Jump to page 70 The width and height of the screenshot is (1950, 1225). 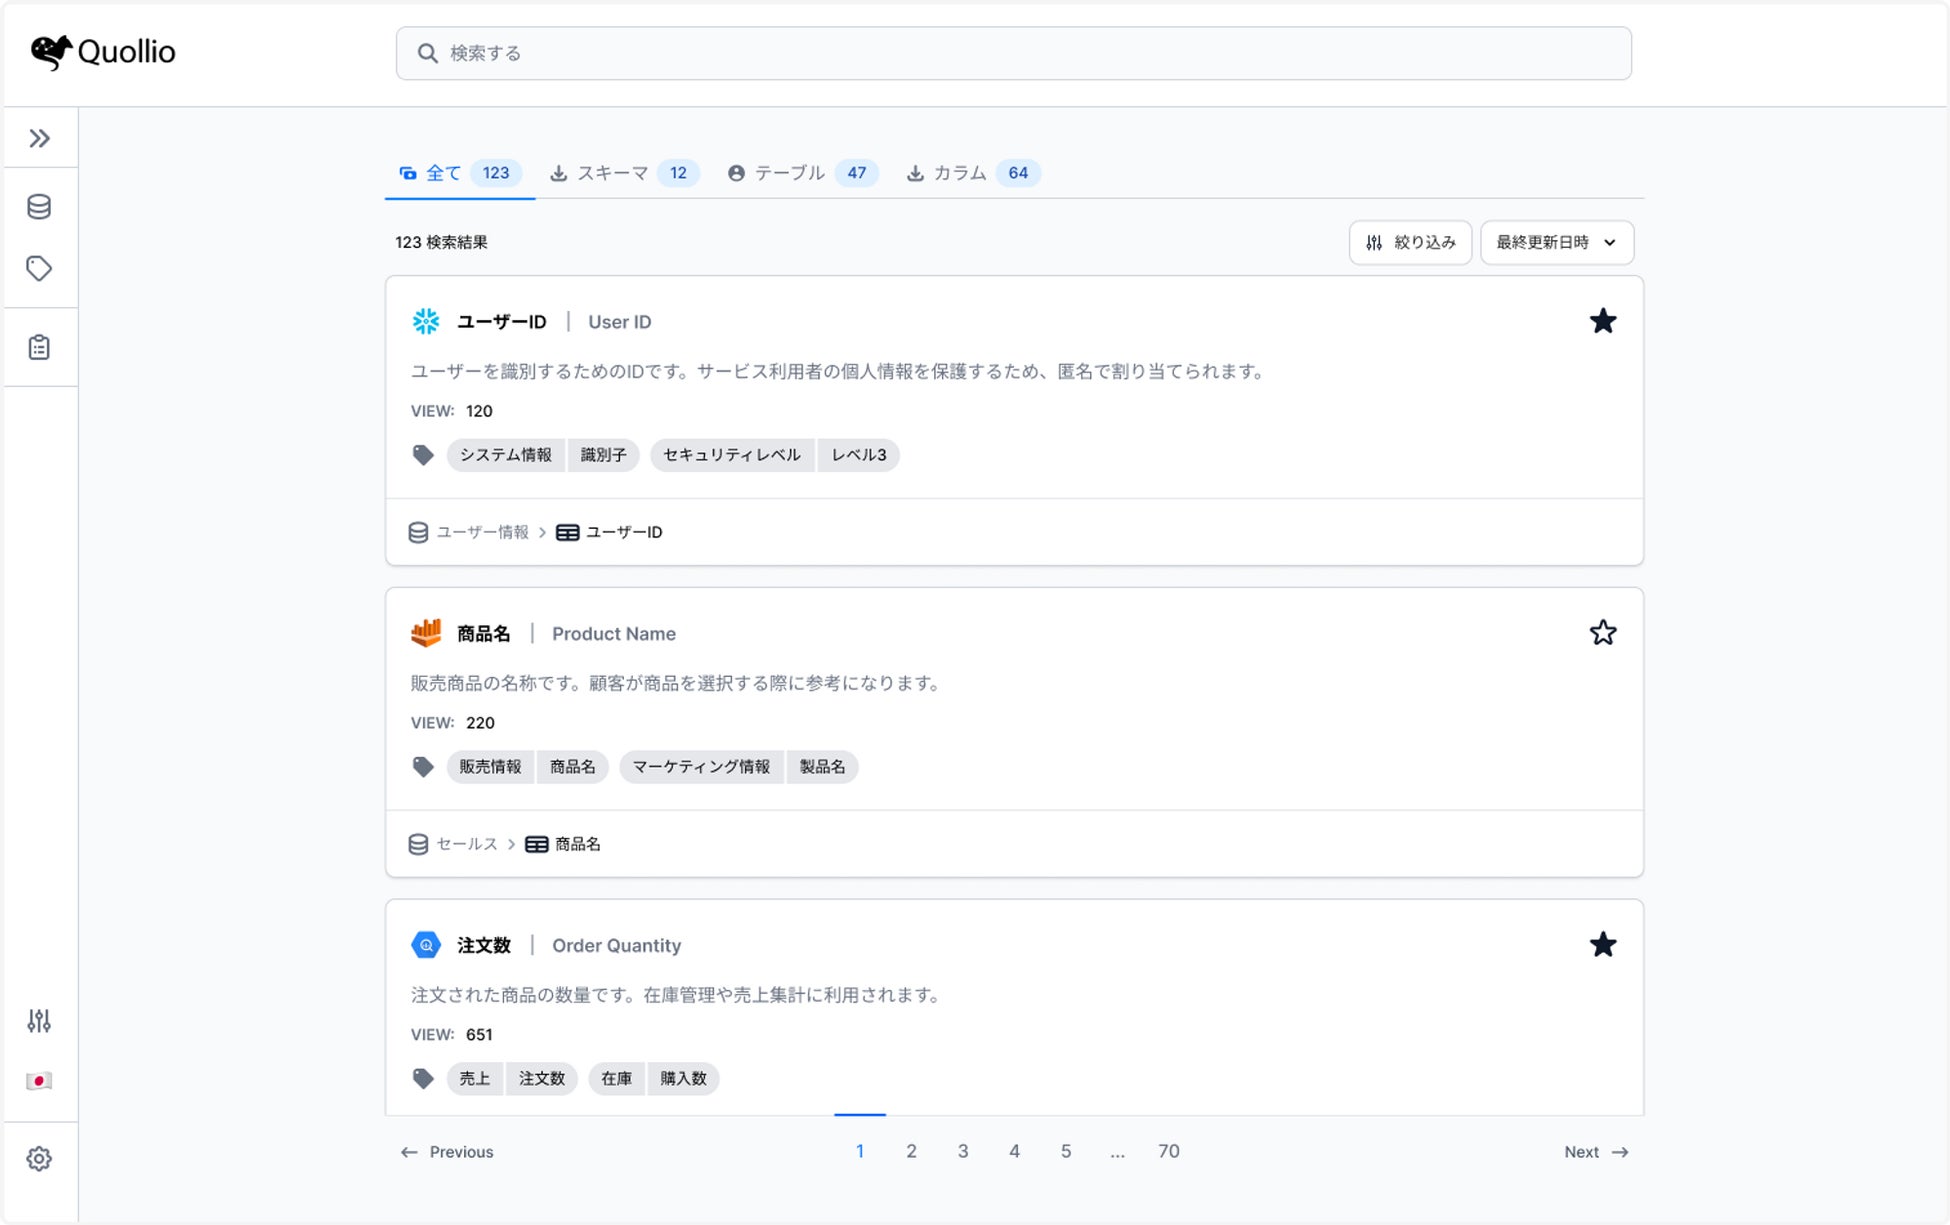(1168, 1151)
